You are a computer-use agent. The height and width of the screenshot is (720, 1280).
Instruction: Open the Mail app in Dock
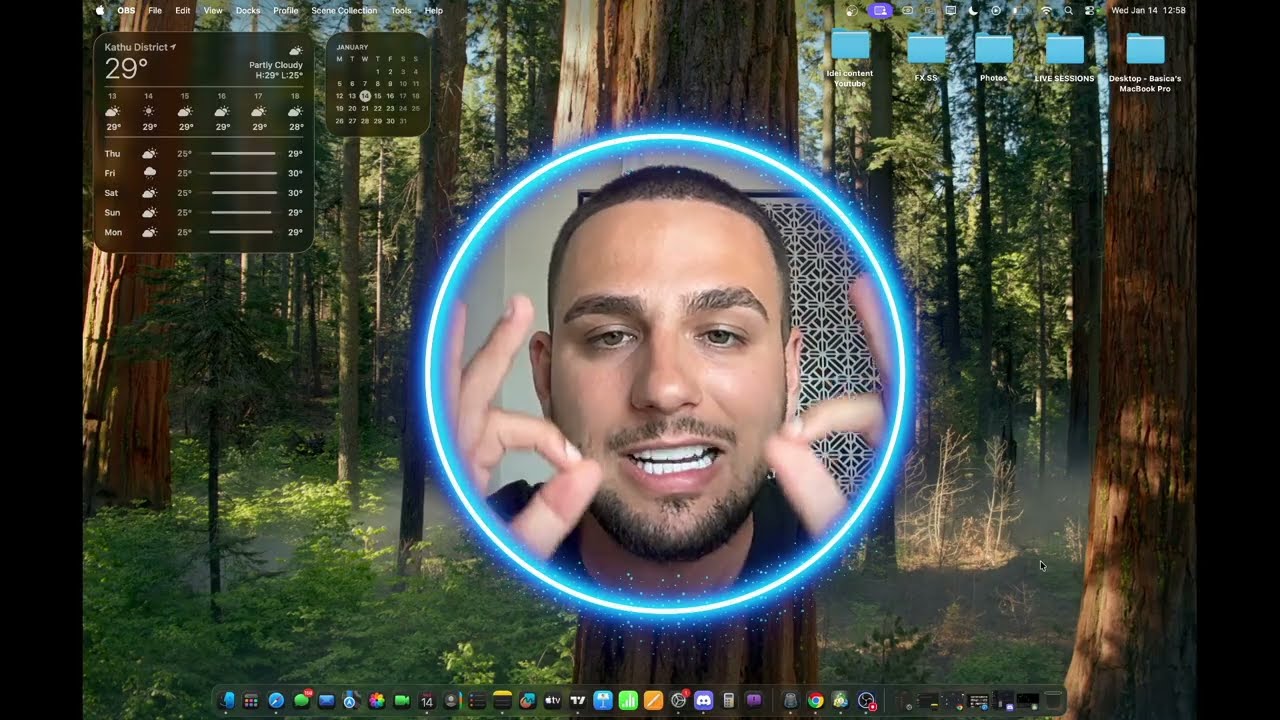tap(326, 701)
